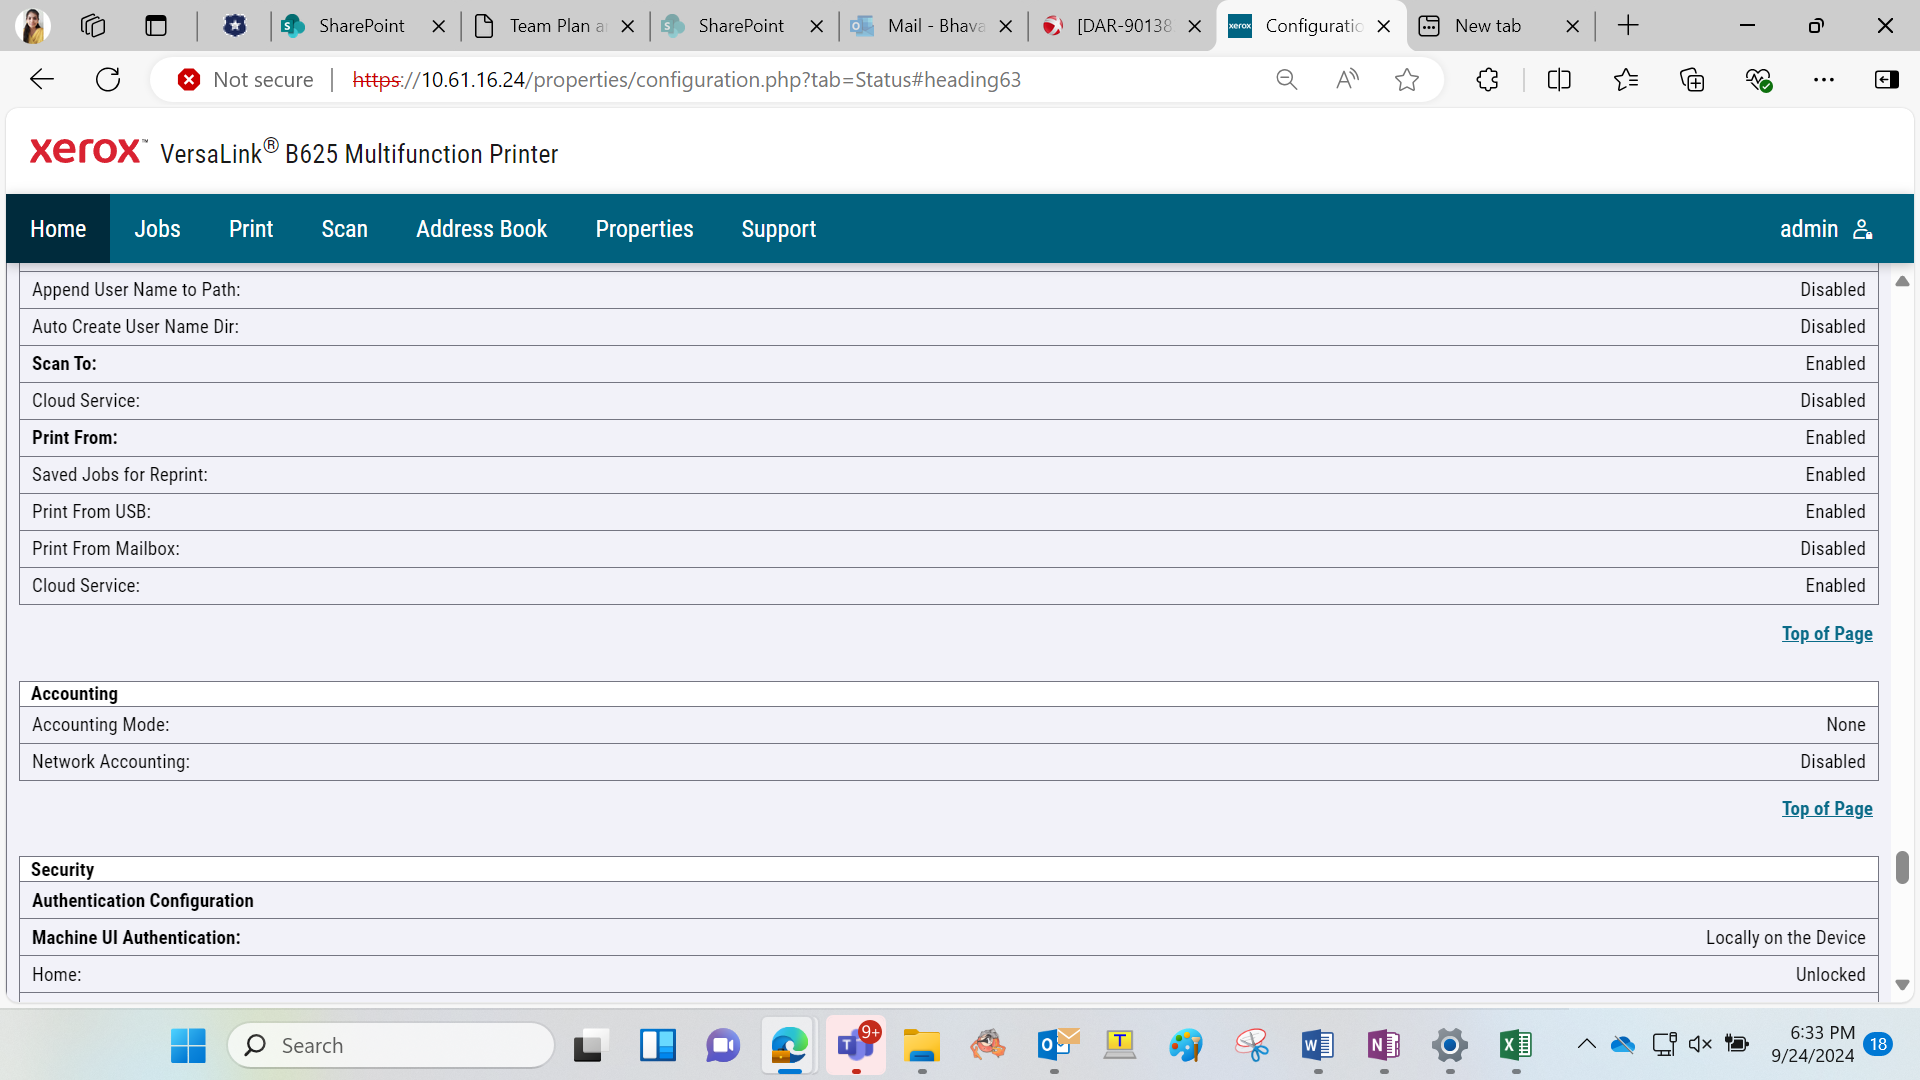Image resolution: width=1920 pixels, height=1080 pixels.
Task: Open browser Collections icon
Action: coord(1692,80)
